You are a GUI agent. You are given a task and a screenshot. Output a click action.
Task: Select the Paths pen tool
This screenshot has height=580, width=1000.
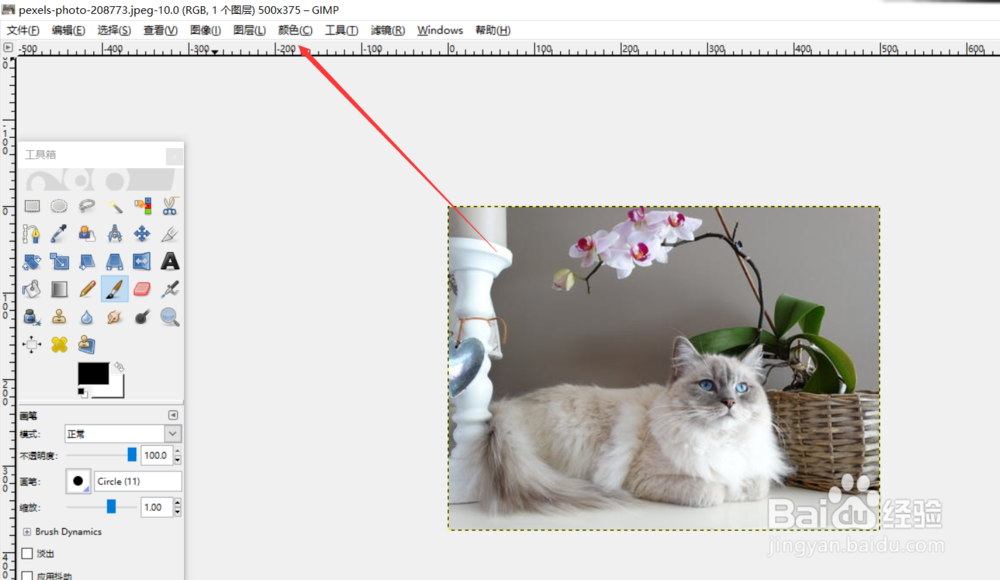coord(32,234)
